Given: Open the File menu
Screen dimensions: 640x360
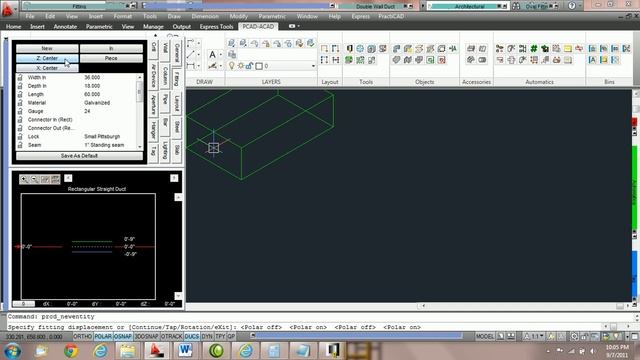Looking at the screenshot, I should pos(30,16).
